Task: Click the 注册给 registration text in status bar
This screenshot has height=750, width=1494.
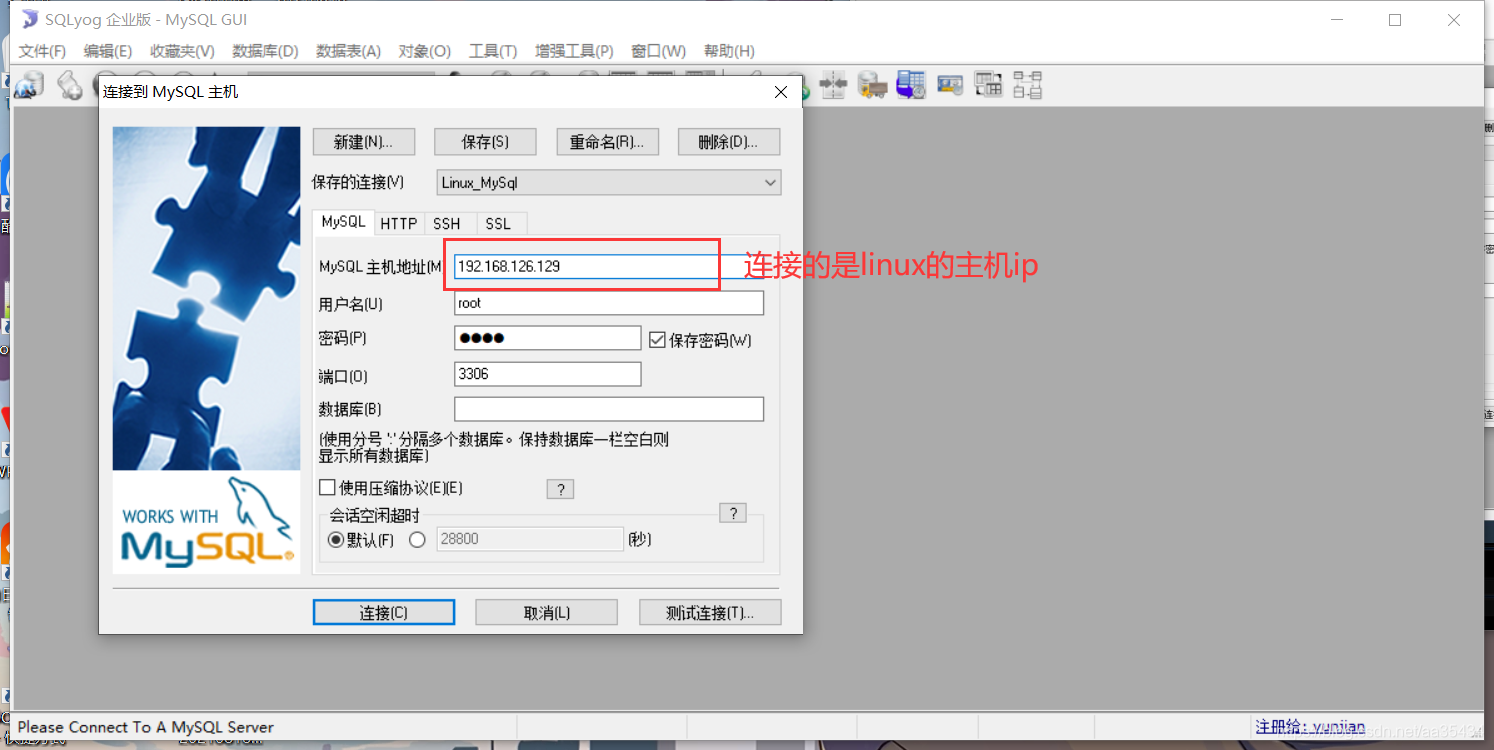Action: [x=1310, y=727]
